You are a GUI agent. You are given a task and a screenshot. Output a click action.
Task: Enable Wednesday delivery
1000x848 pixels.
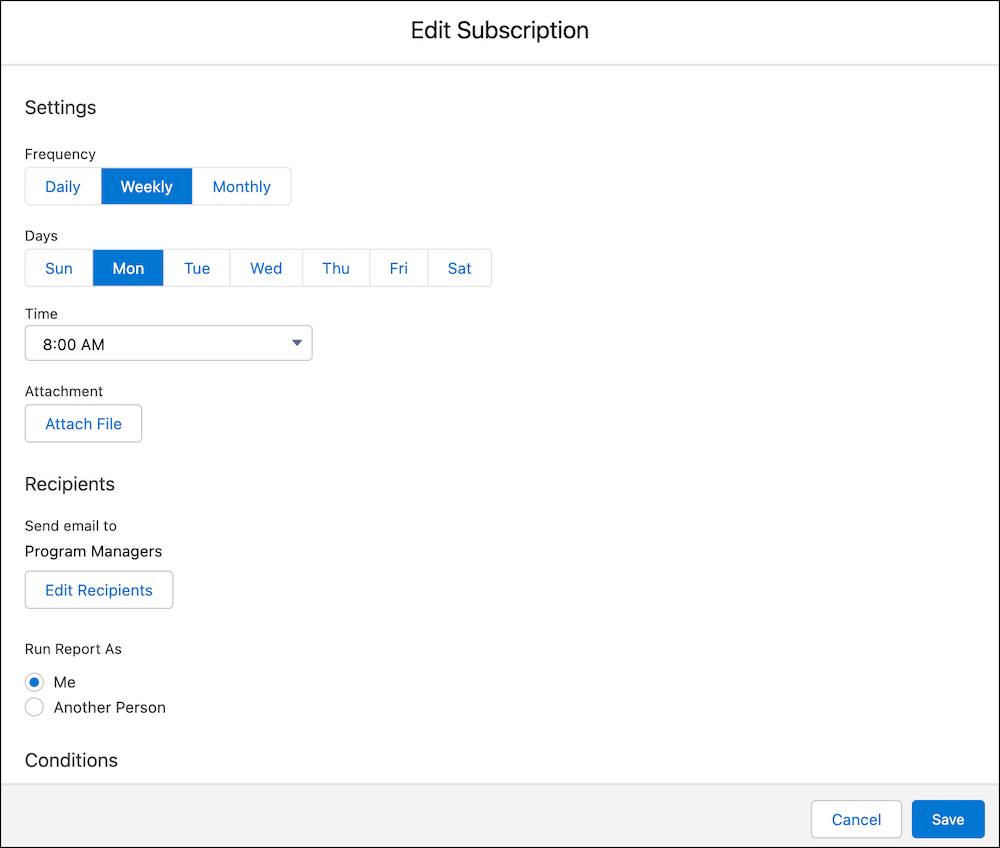(x=265, y=268)
